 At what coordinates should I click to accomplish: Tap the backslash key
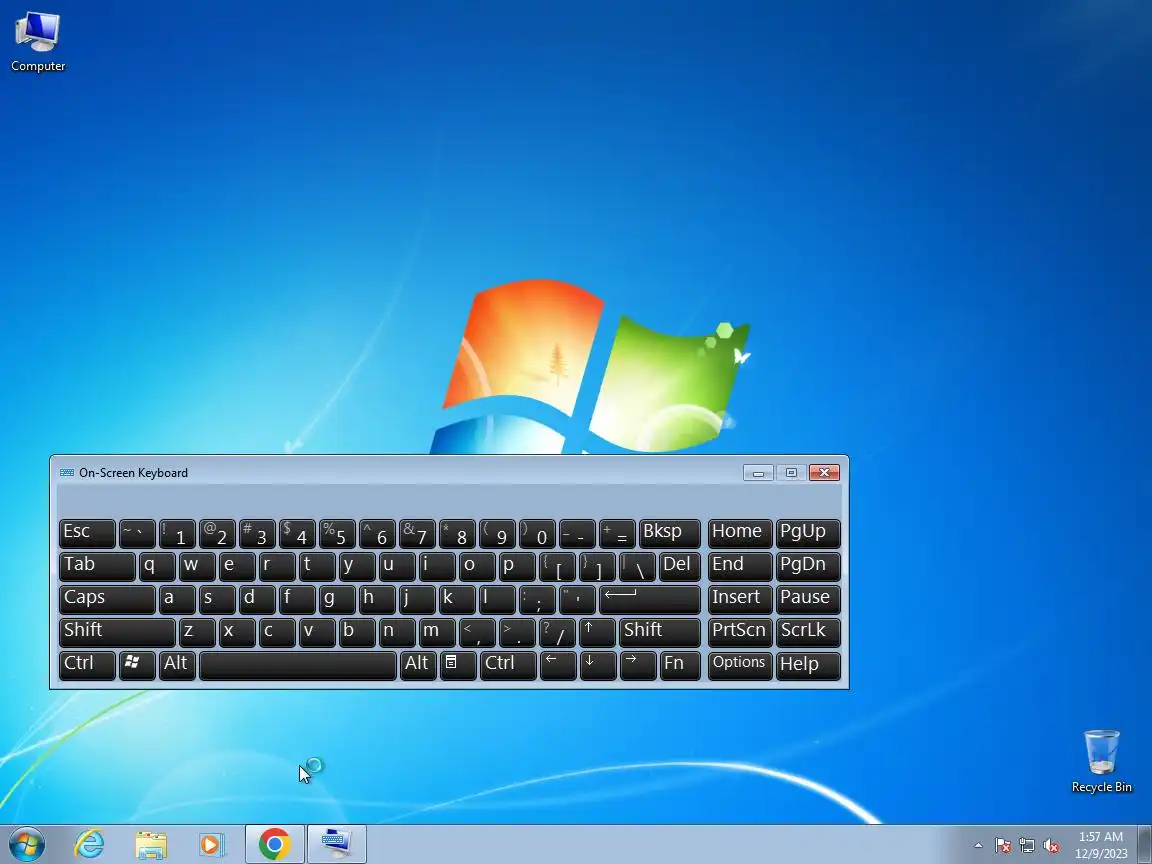(x=637, y=566)
